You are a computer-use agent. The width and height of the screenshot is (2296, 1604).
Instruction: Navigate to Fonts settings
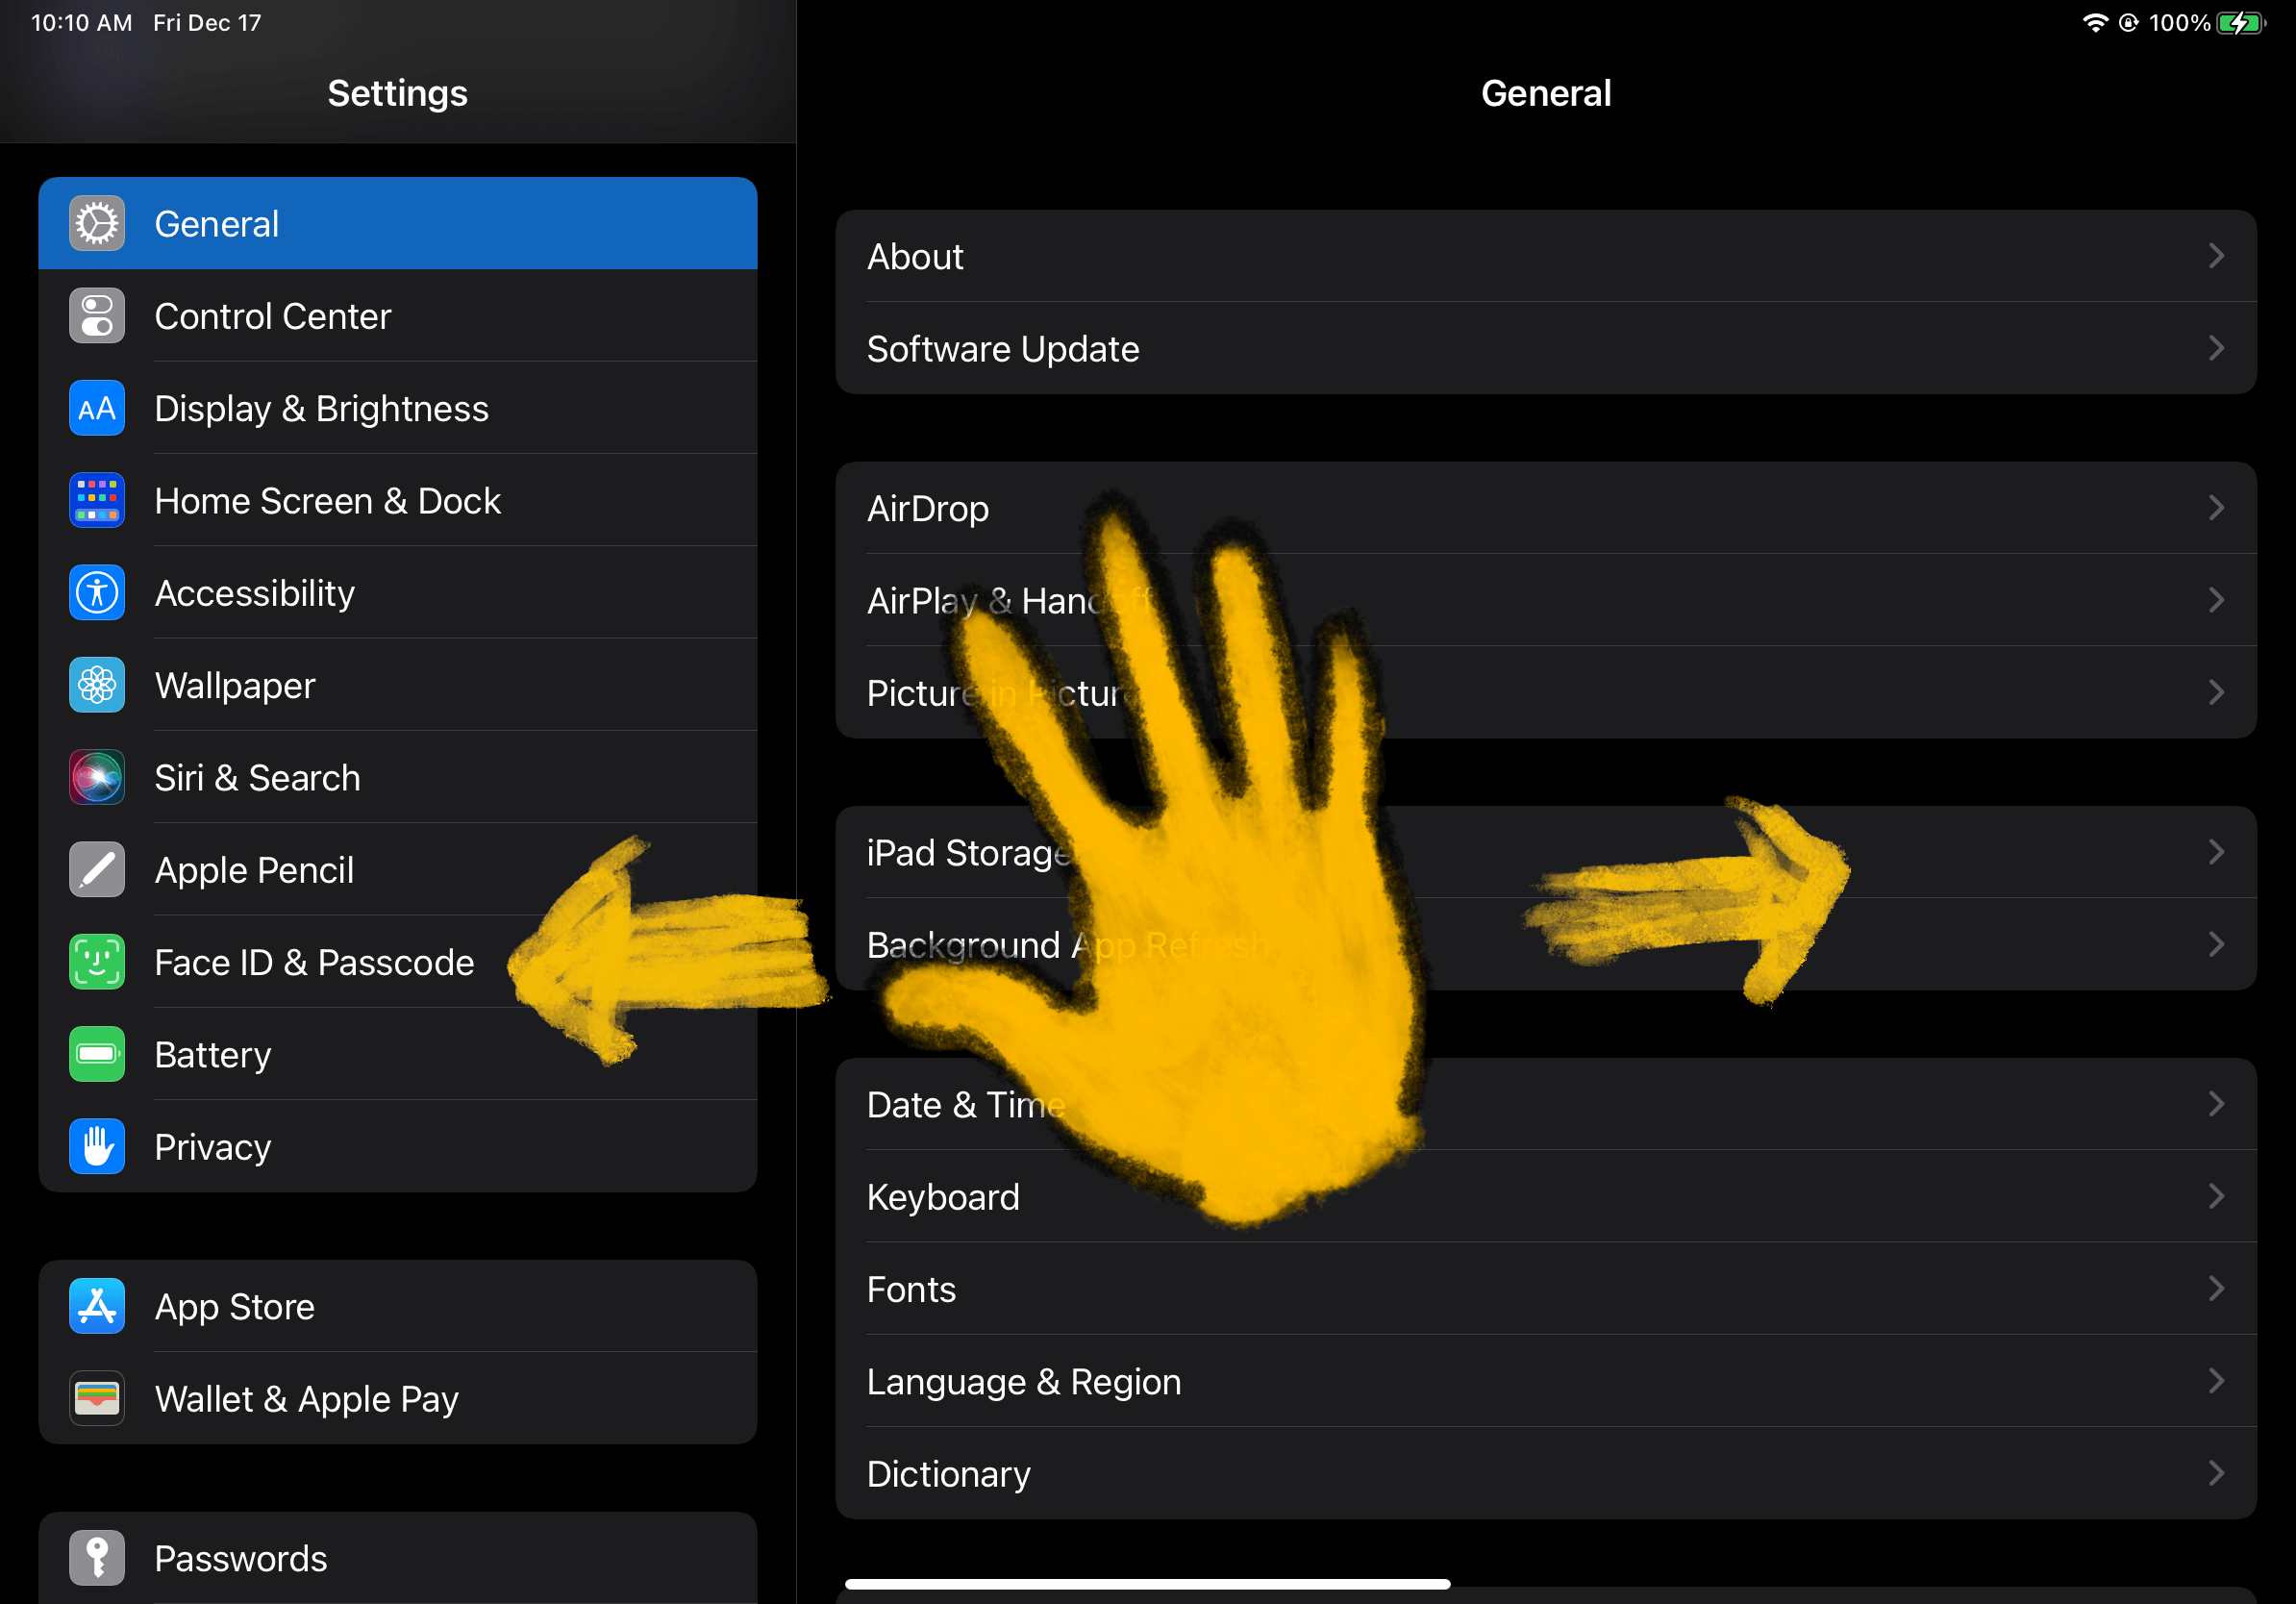pos(1544,1290)
